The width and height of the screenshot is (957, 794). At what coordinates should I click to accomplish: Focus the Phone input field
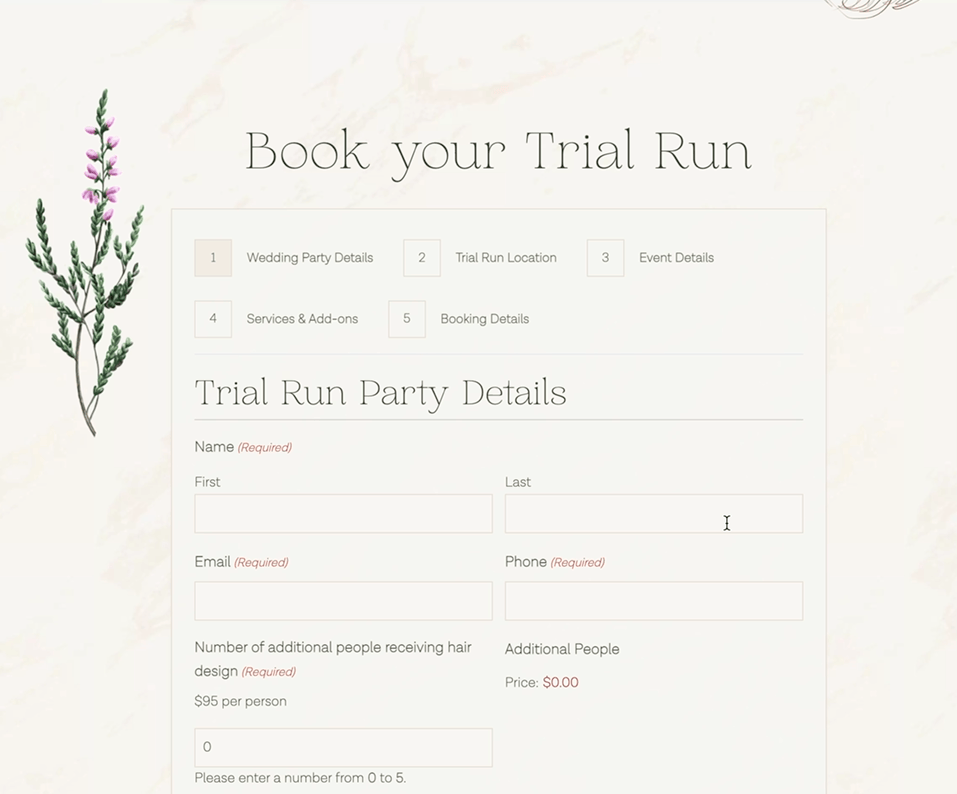[x=654, y=601]
